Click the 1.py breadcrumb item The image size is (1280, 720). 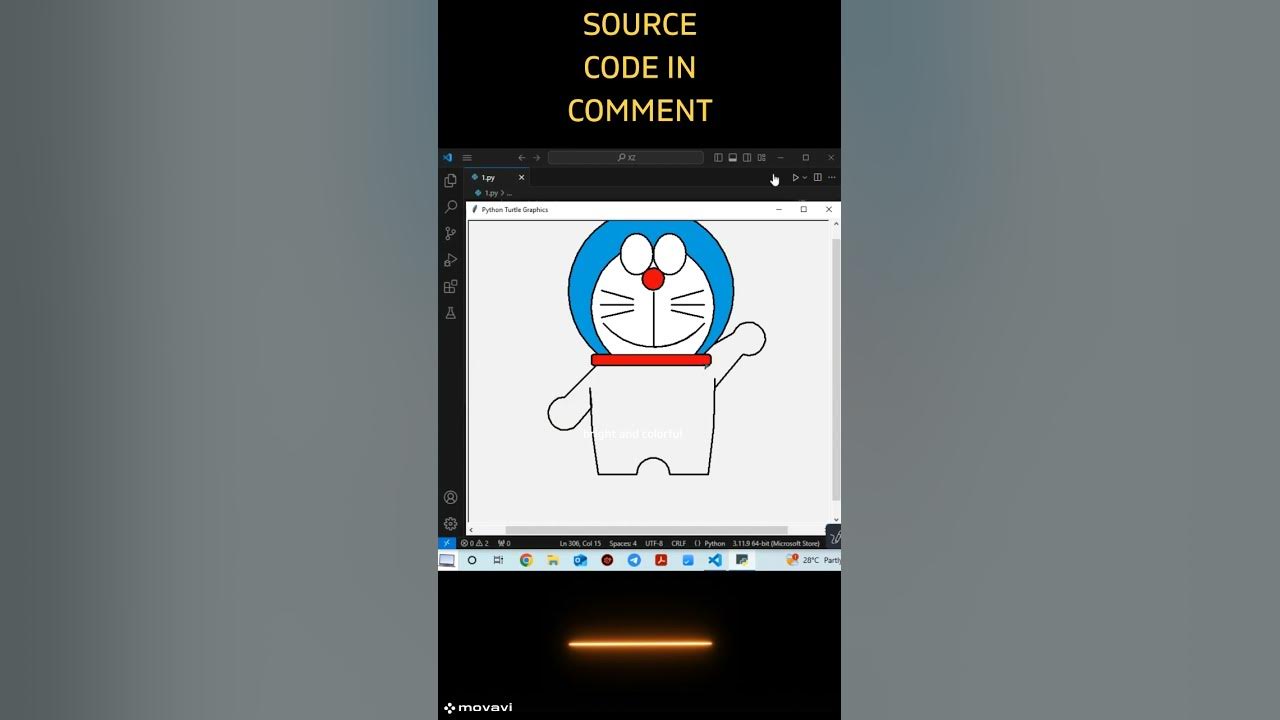(490, 193)
